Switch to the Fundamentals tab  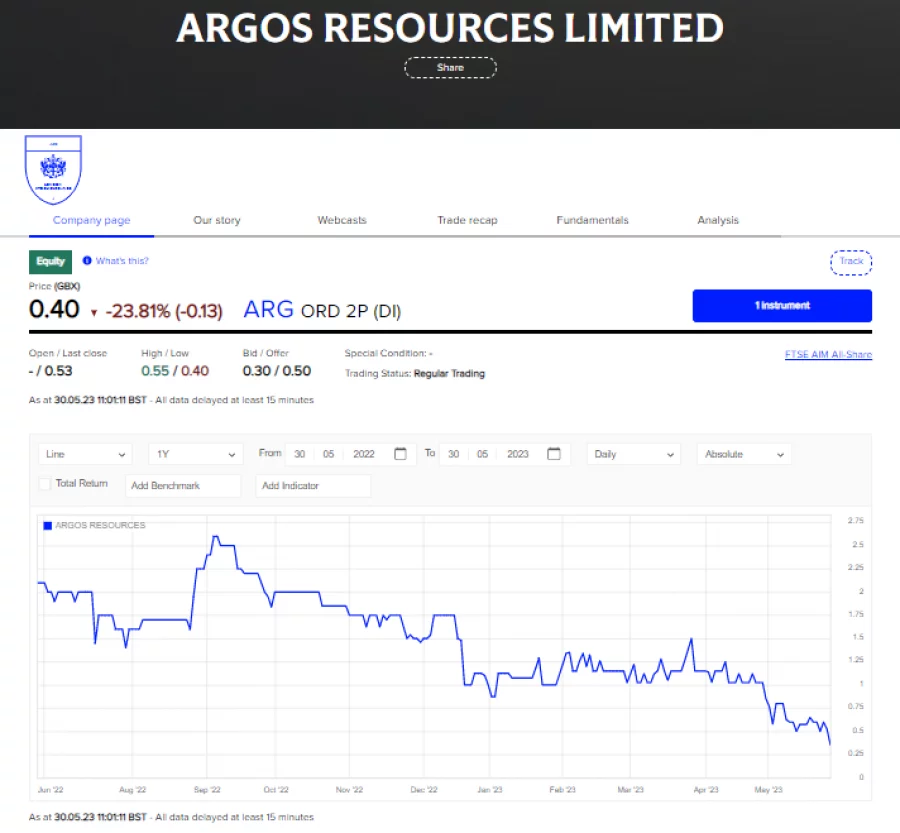pyautogui.click(x=591, y=220)
